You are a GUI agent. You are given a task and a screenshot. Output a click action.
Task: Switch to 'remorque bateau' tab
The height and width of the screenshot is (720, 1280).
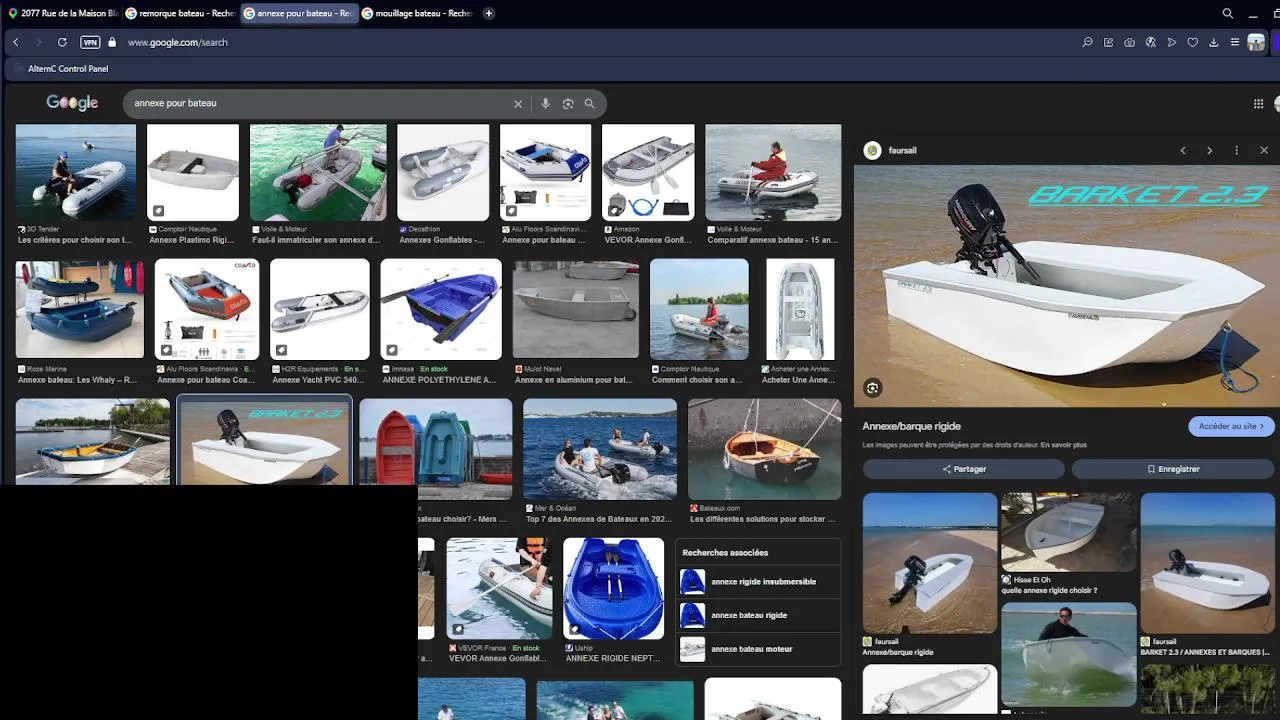tap(180, 13)
